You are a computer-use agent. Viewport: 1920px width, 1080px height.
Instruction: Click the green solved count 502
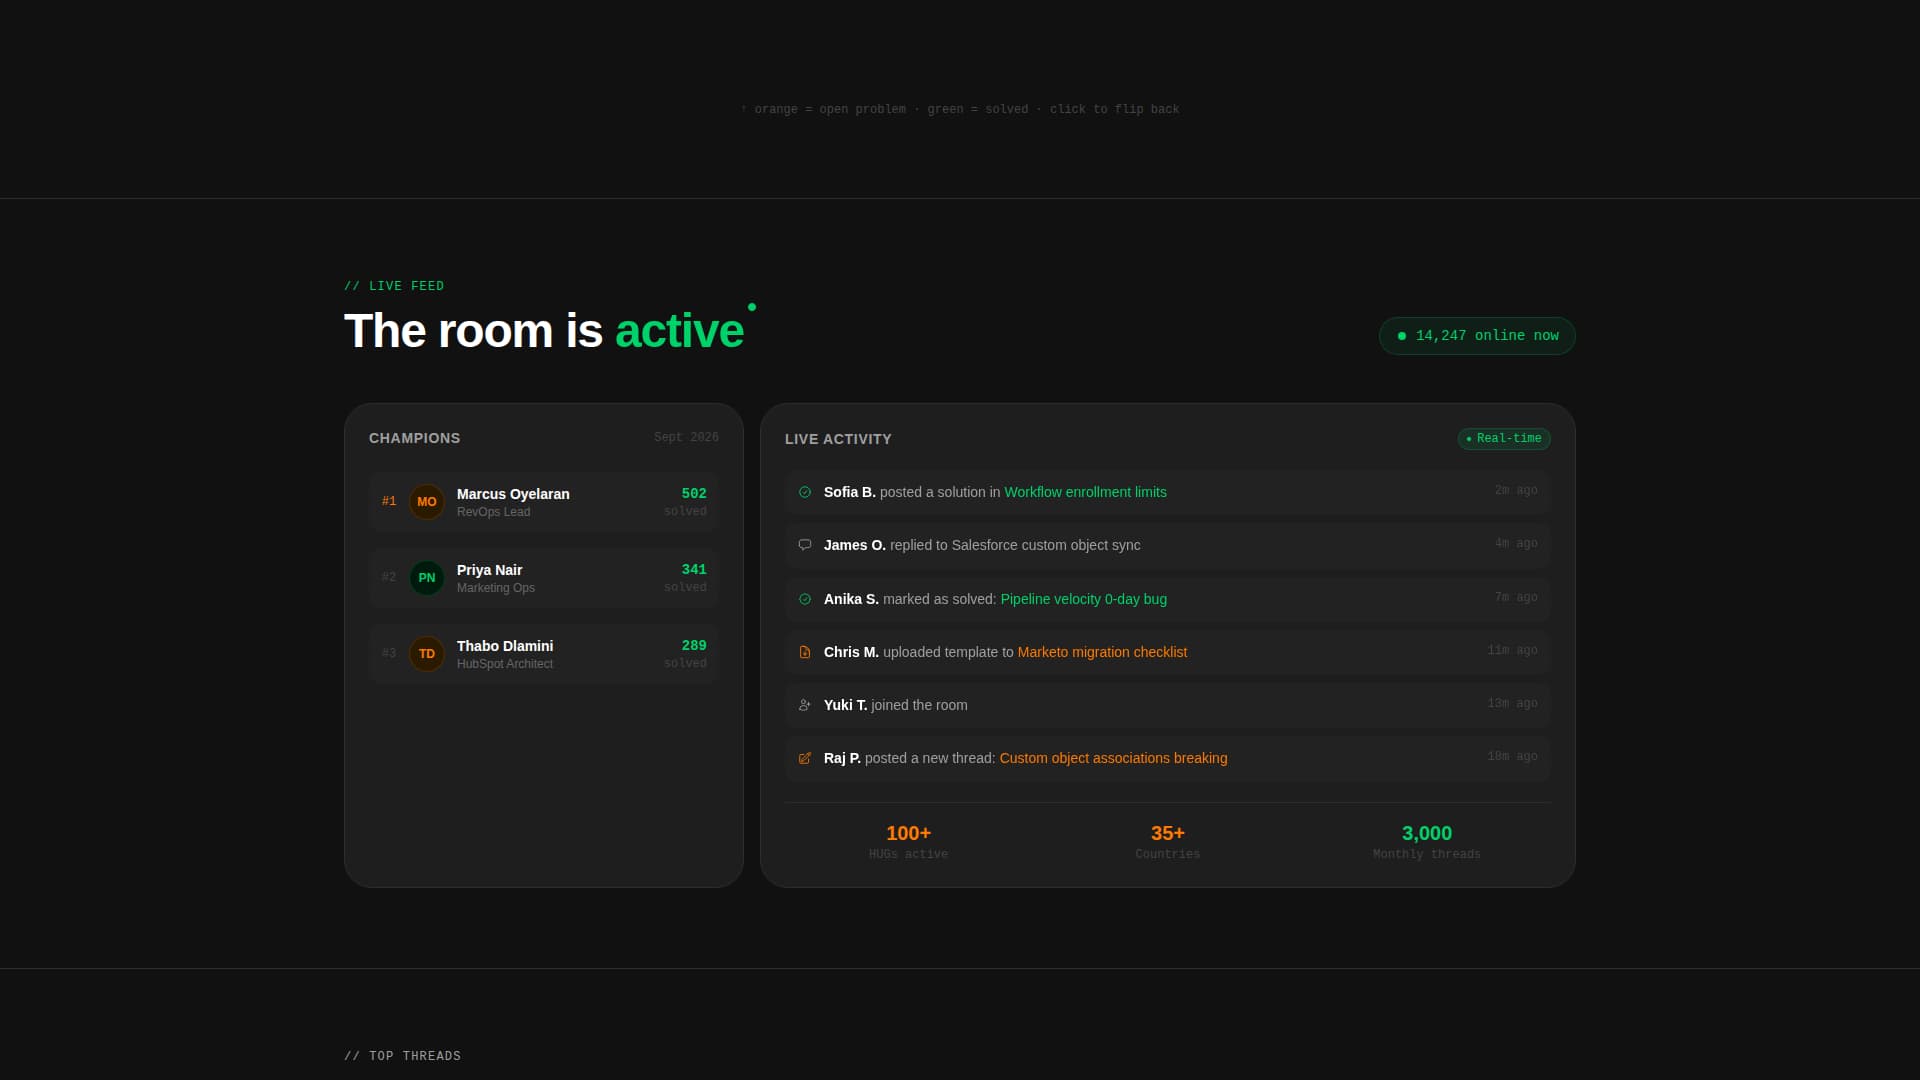(x=694, y=492)
